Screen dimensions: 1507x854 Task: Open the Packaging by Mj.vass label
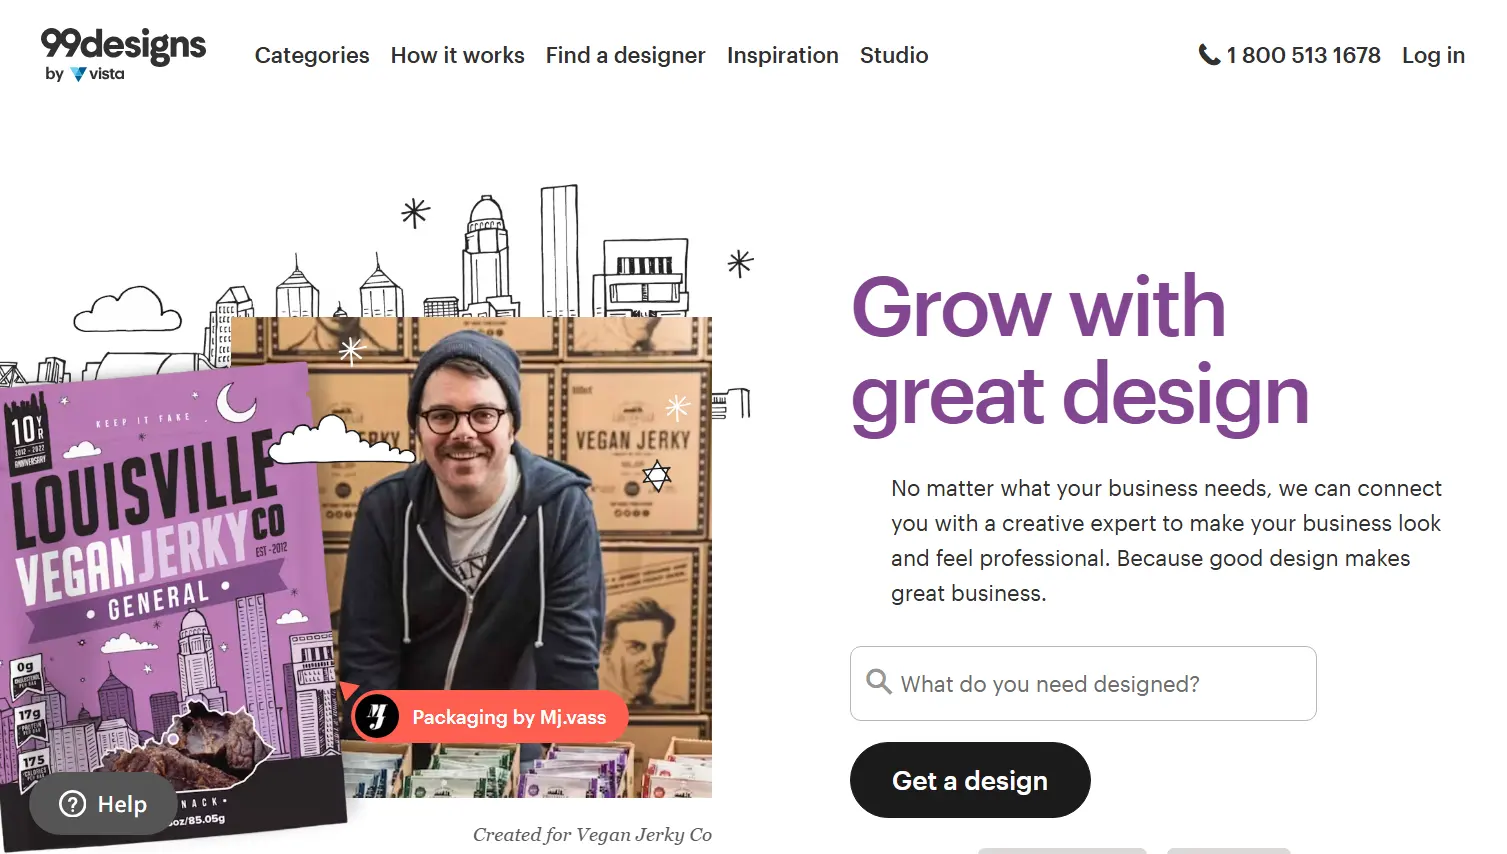pyautogui.click(x=490, y=717)
